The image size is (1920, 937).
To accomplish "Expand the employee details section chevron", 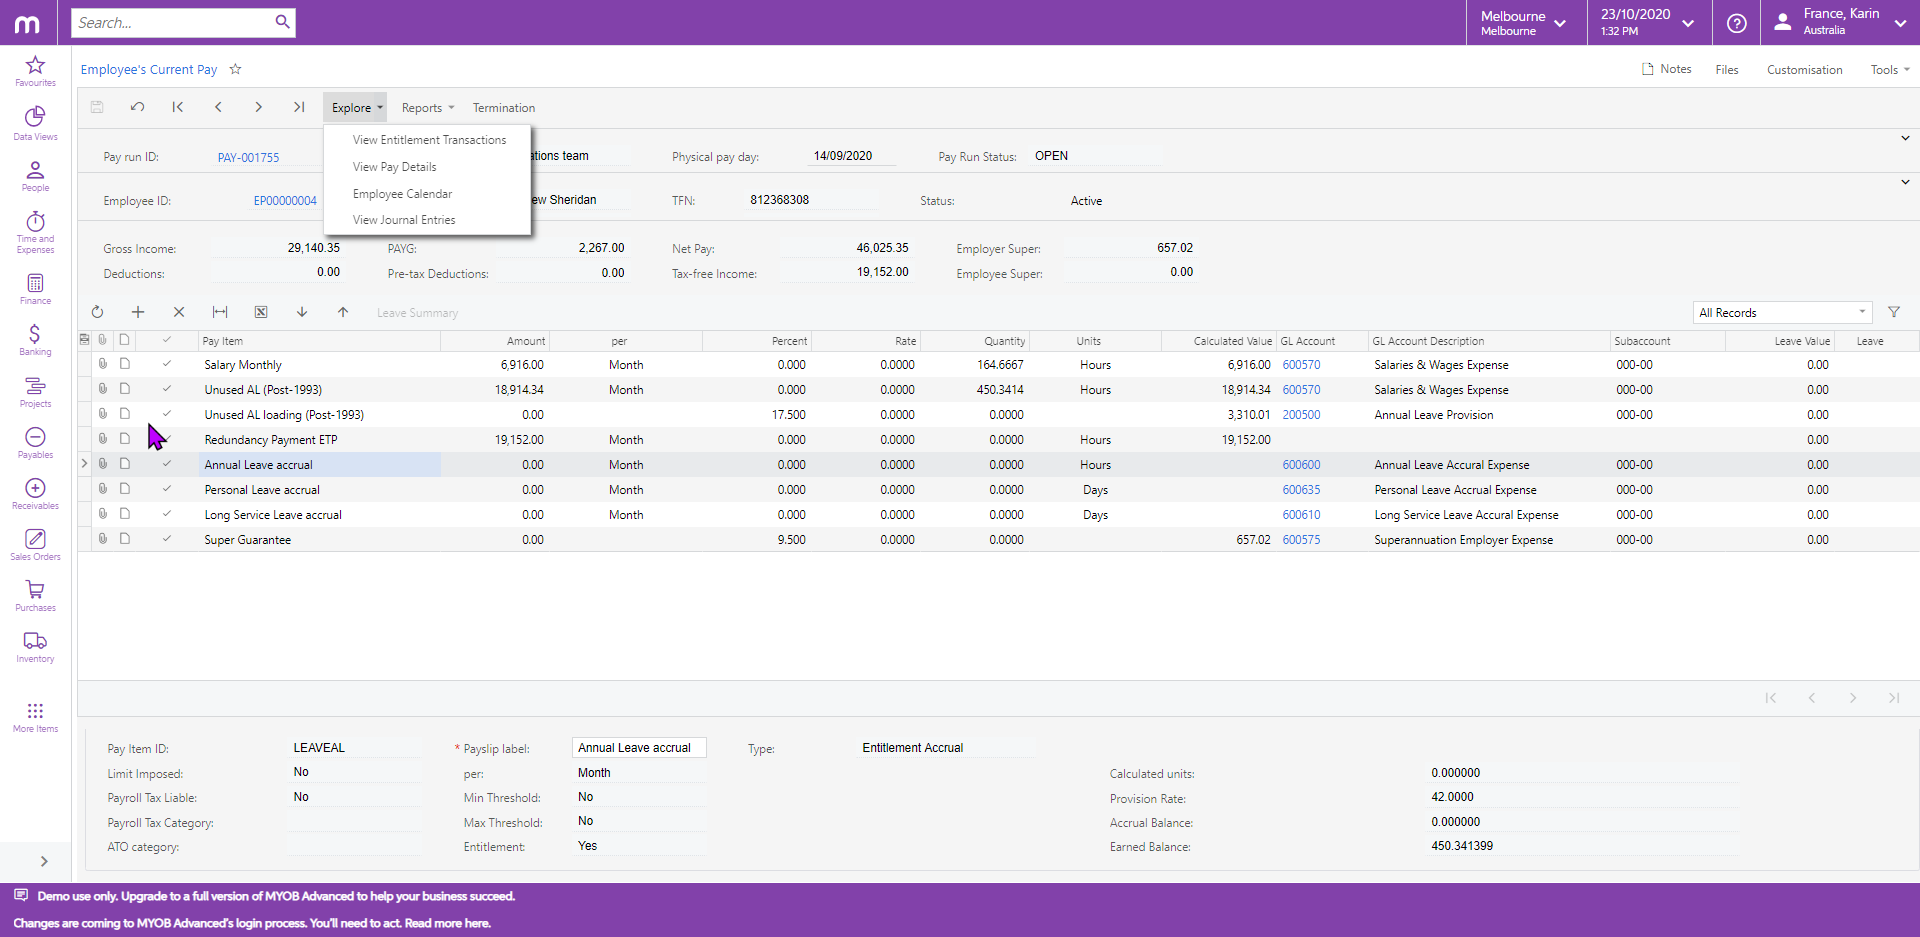I will click(1906, 182).
